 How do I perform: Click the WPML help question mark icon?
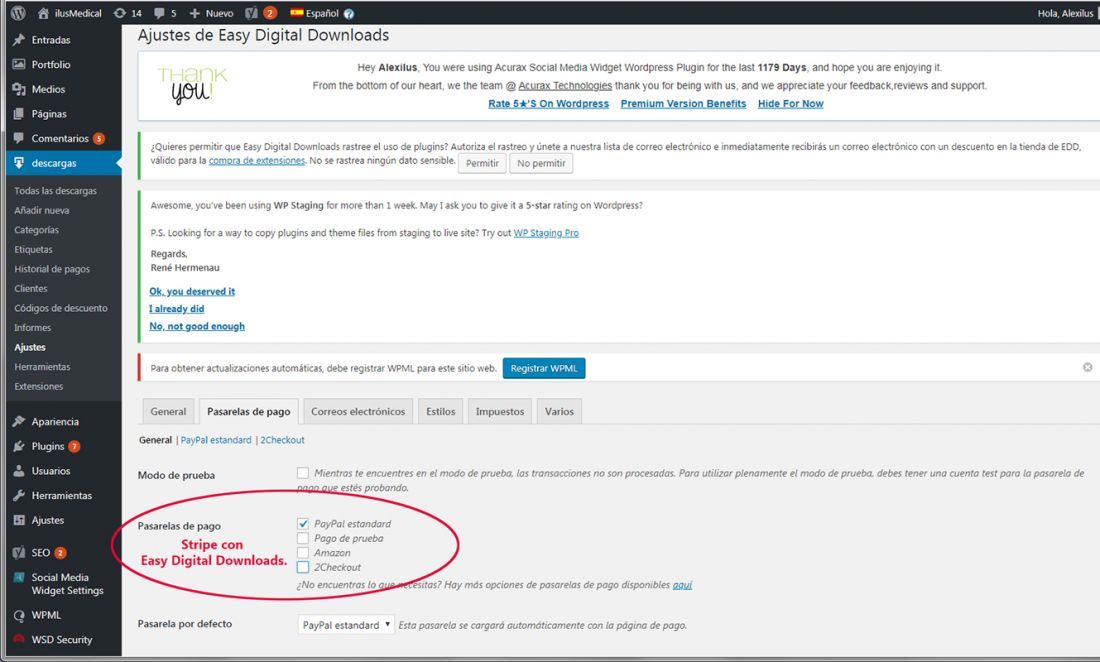point(349,13)
